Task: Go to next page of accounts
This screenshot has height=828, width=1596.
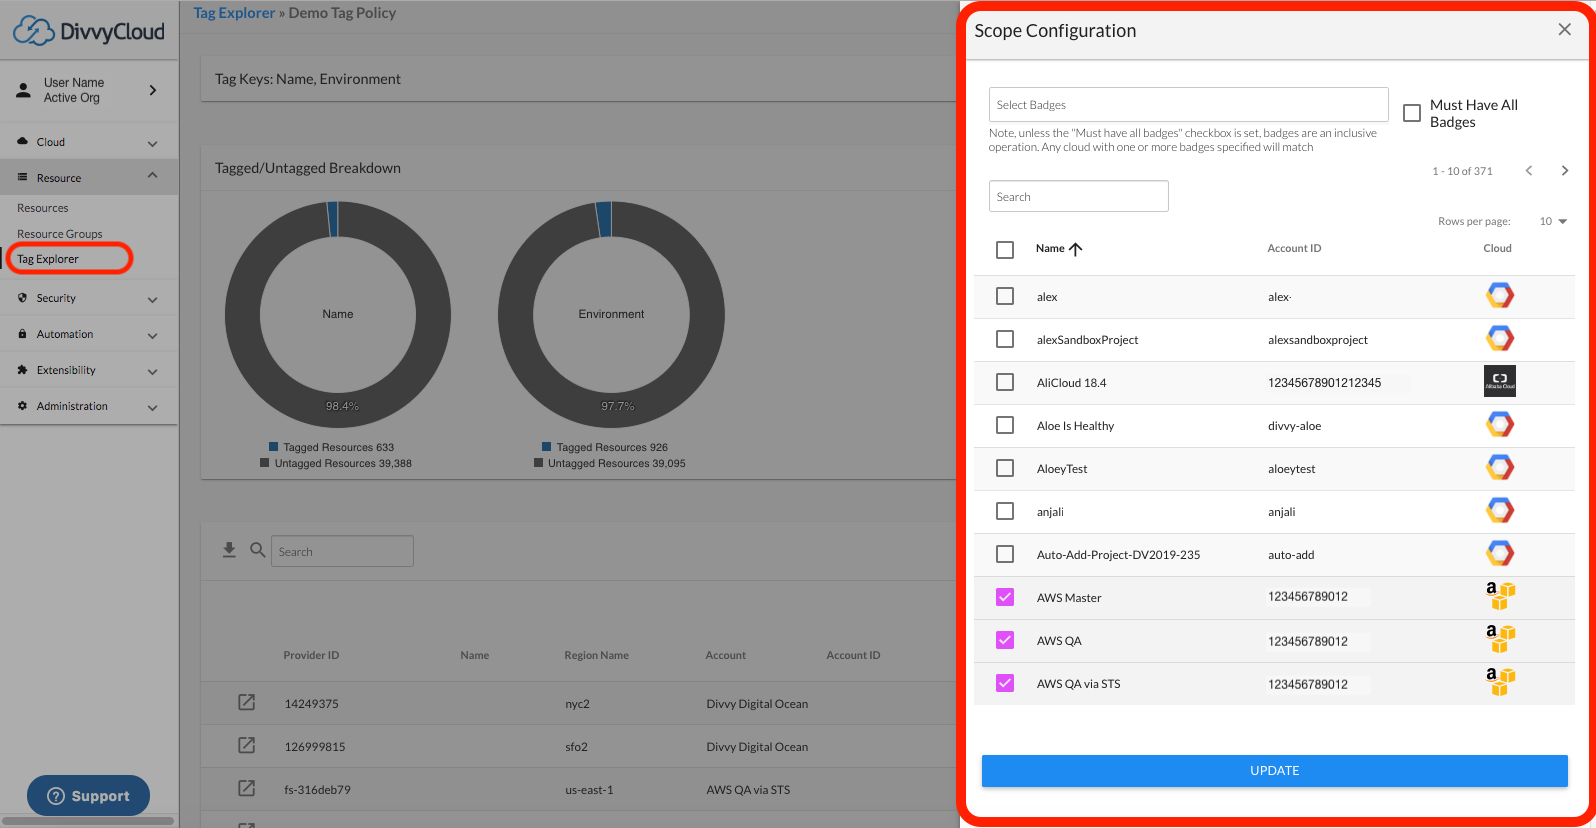Action: [1565, 171]
